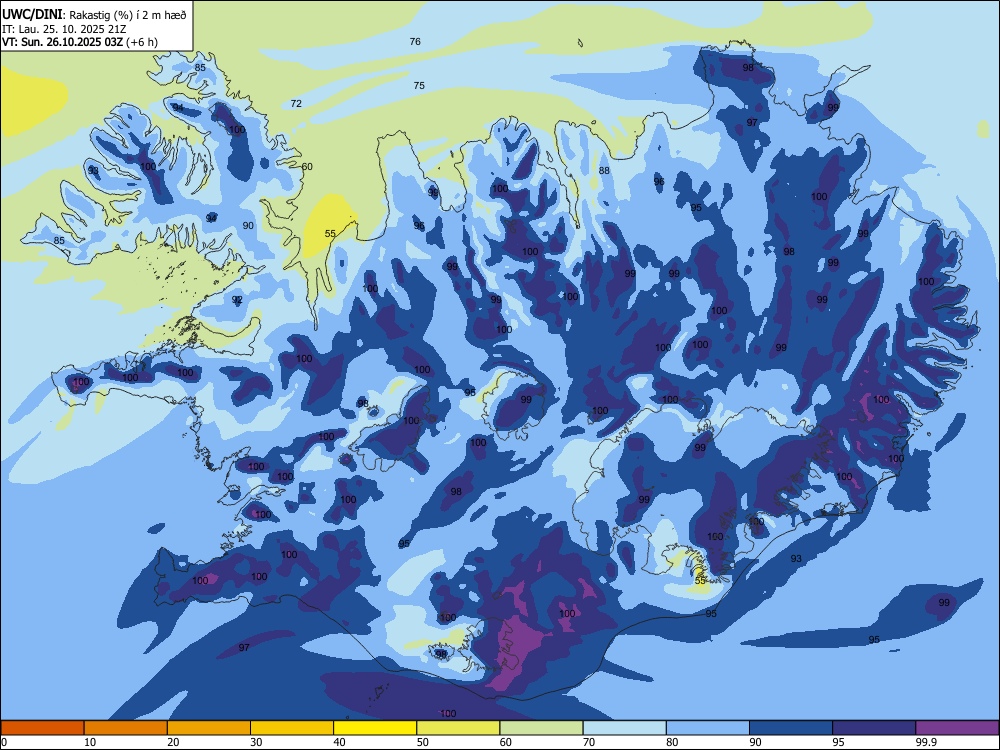Click the legend tick label '99.9'
This screenshot has height=750, width=1000.
925,742
